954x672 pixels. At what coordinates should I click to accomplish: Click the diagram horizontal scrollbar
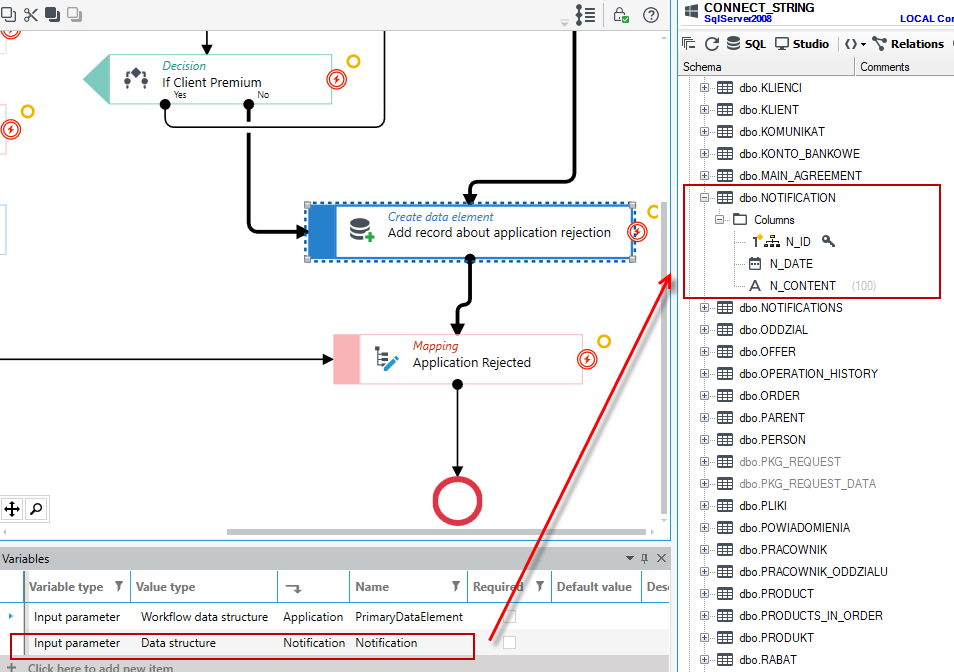(436, 532)
